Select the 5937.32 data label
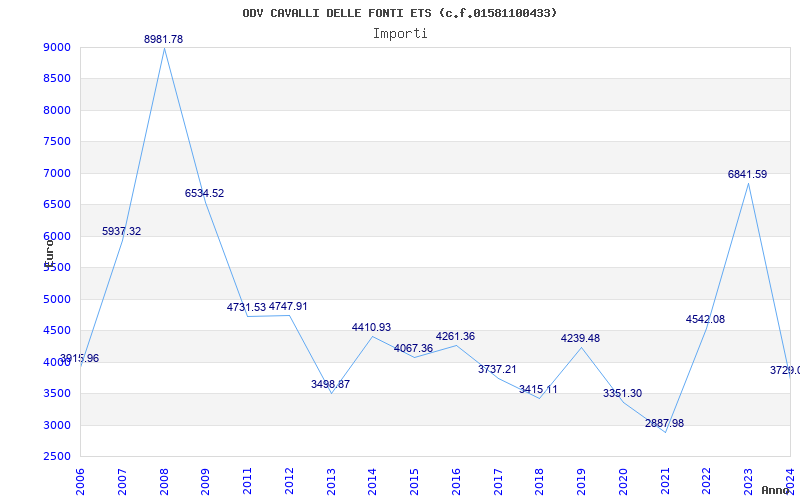Image resolution: width=800 pixels, height=500 pixels. point(121,231)
